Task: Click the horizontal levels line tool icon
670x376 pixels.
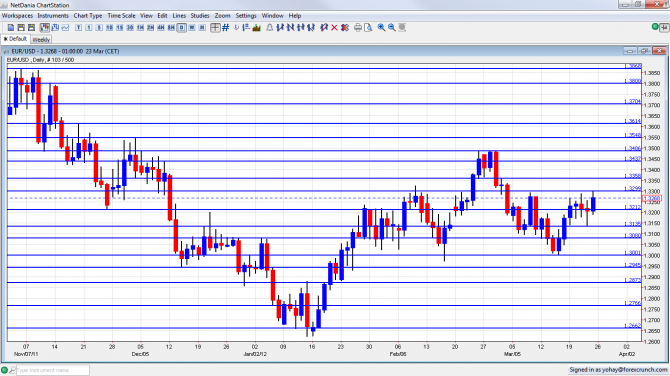Action: pos(246,27)
